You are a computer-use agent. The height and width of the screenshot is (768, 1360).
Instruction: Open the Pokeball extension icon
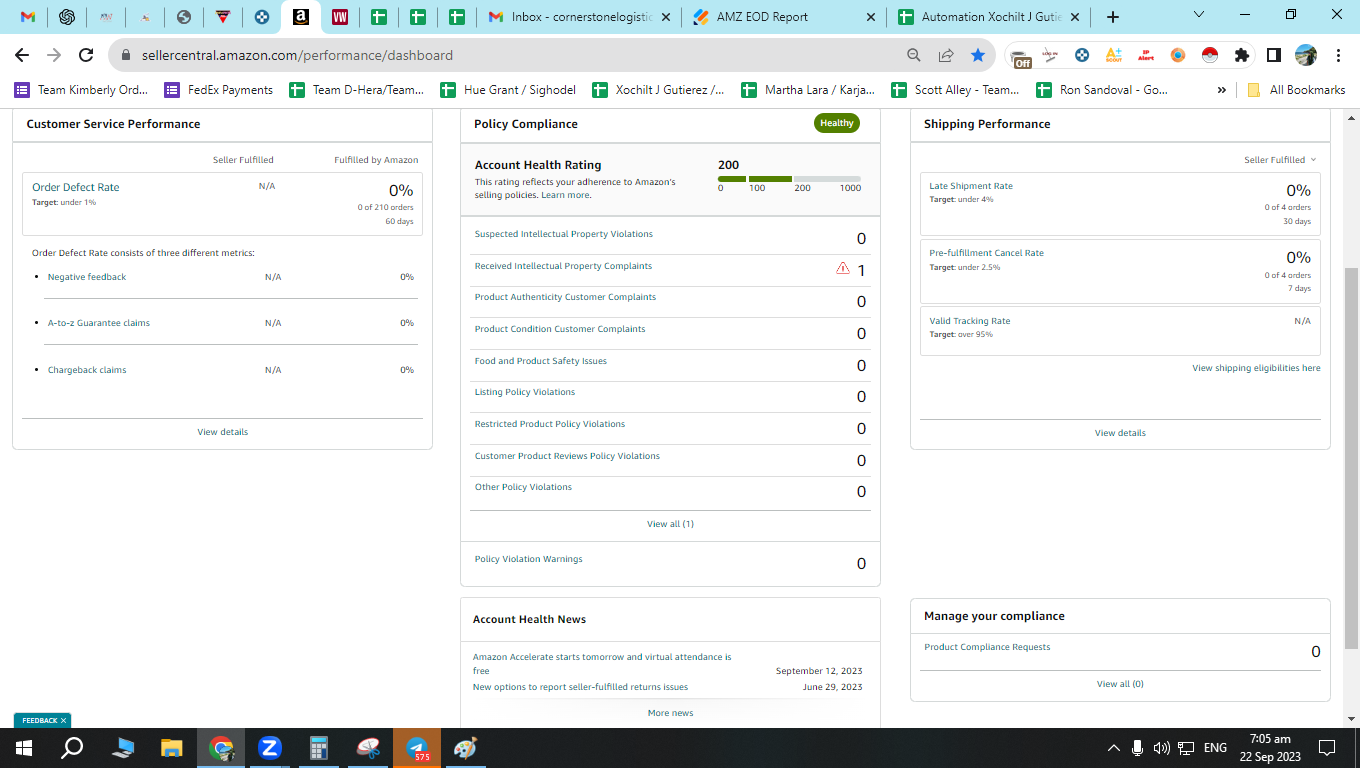click(x=1210, y=55)
